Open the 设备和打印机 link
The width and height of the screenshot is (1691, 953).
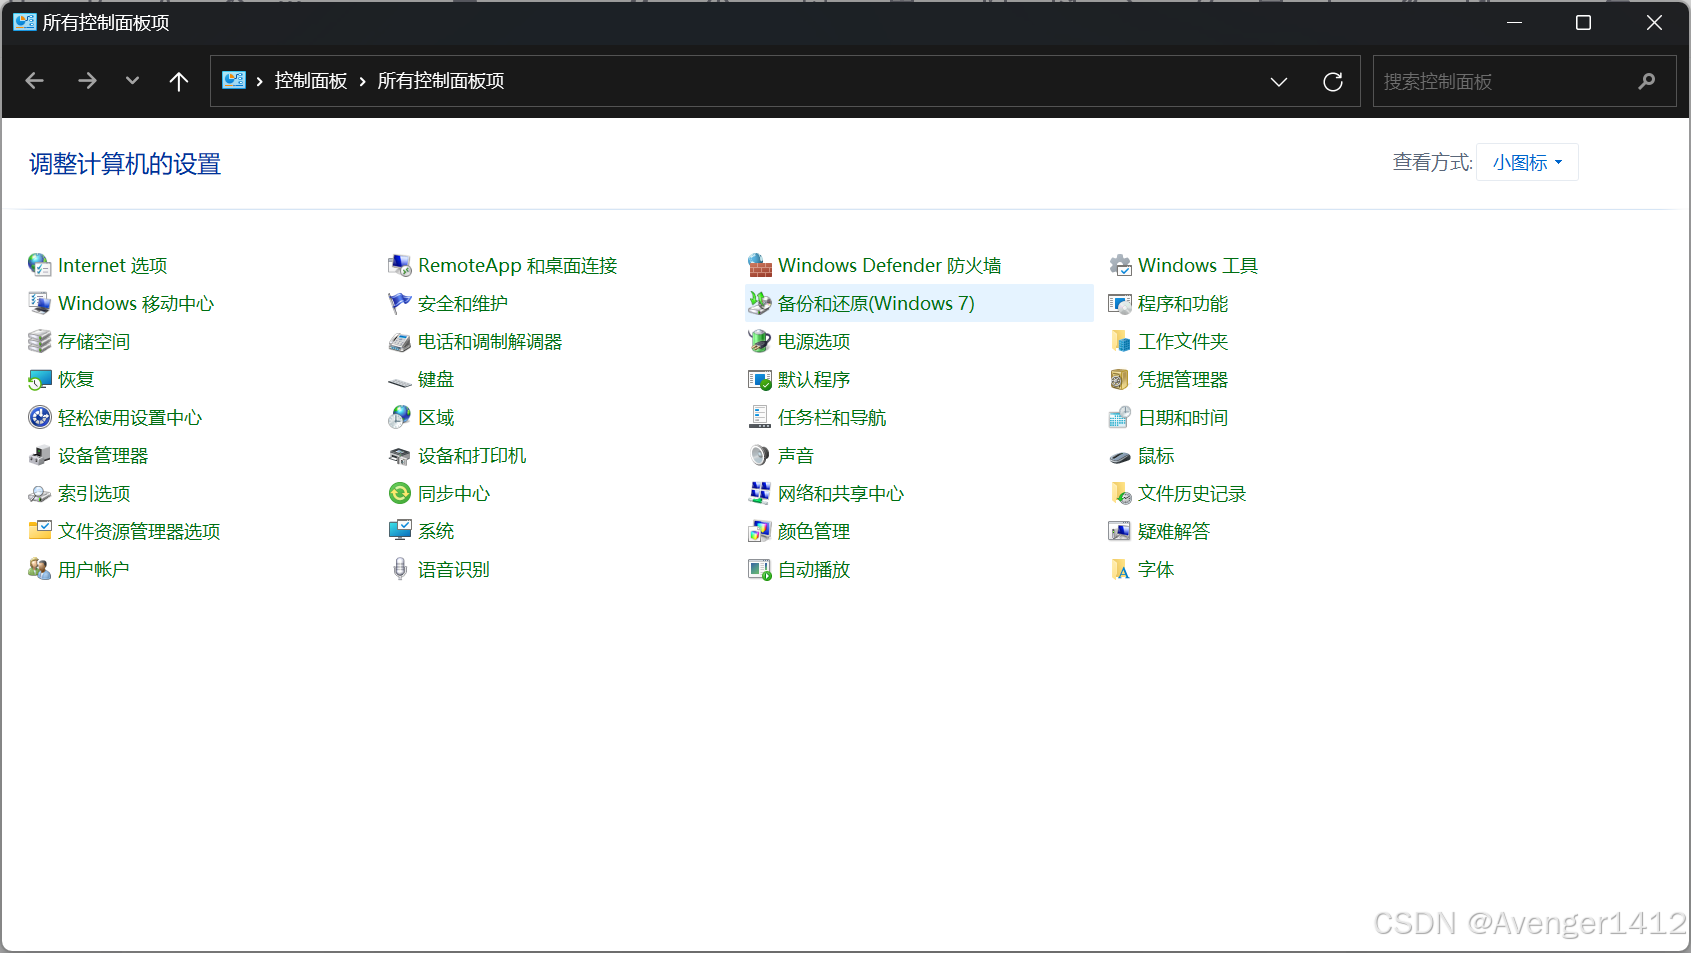472,455
